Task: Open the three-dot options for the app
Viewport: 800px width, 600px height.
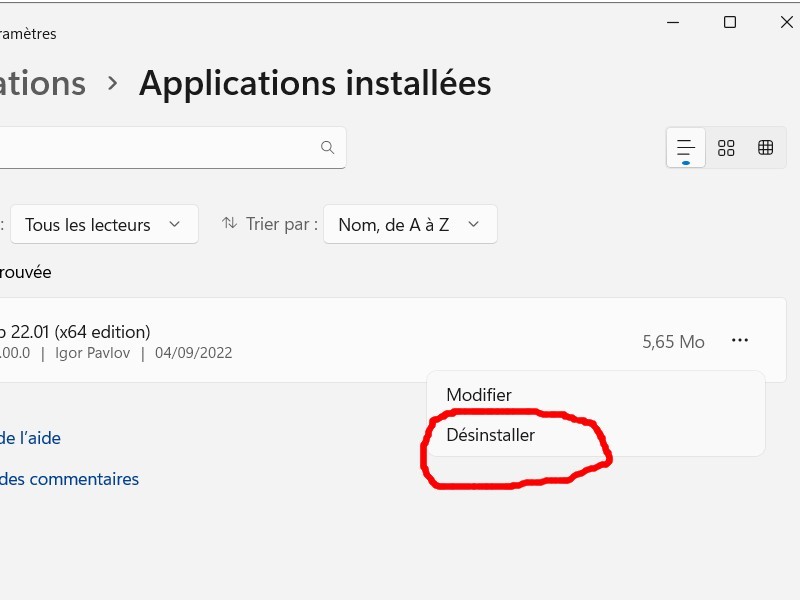Action: pyautogui.click(x=739, y=341)
